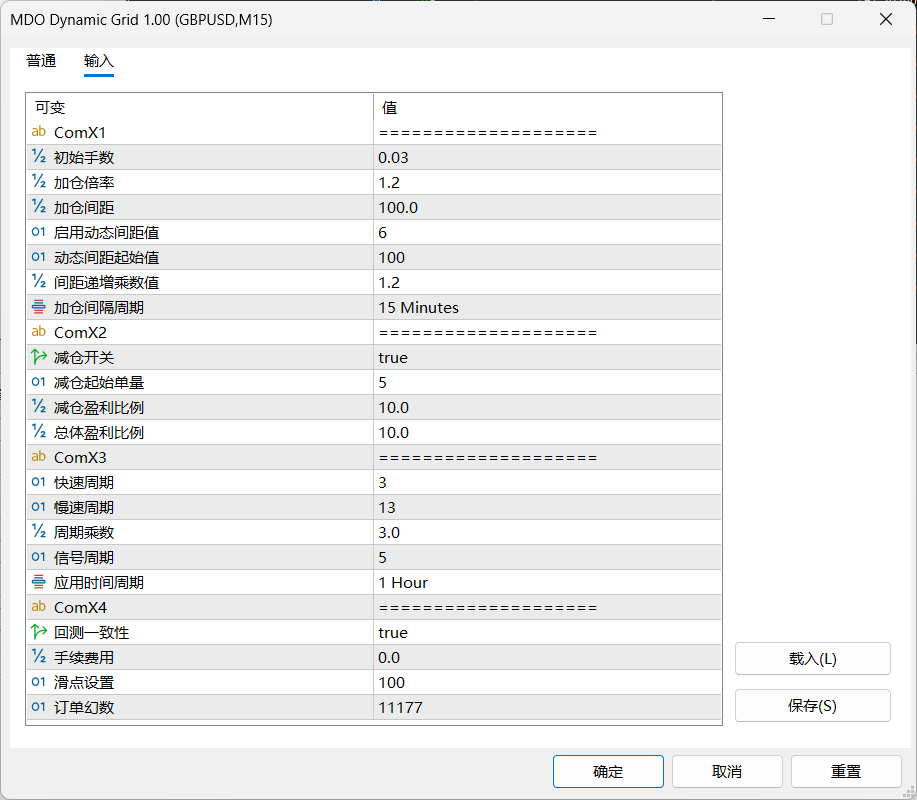Click the ½ icon next to 周期乘数

(x=39, y=532)
